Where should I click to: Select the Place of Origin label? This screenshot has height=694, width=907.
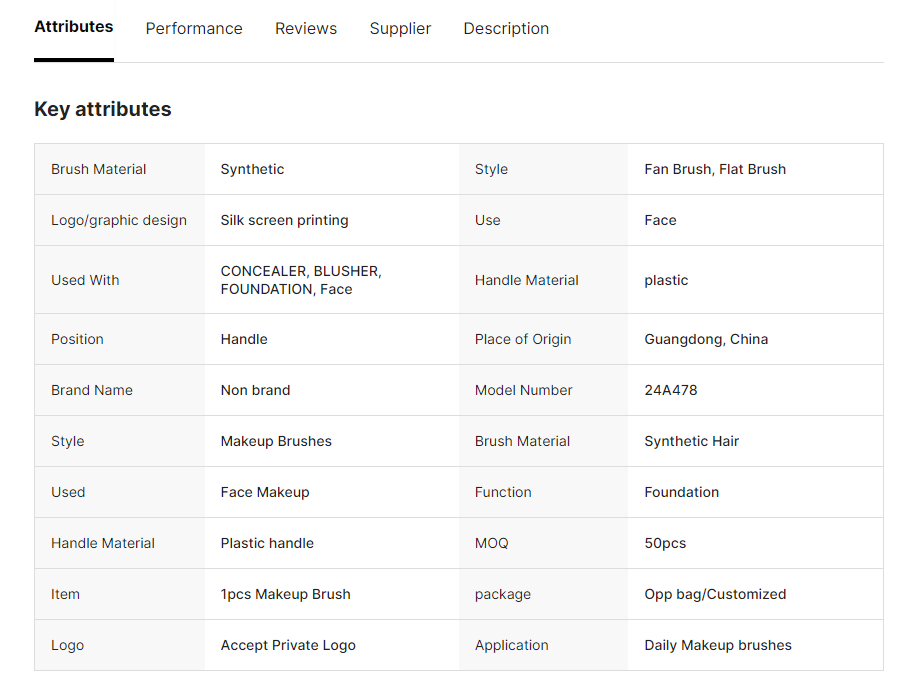pos(523,339)
